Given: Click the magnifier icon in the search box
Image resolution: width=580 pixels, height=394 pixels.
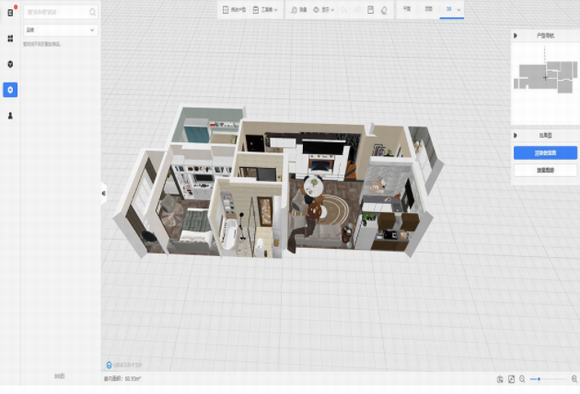Looking at the screenshot, I should 92,12.
